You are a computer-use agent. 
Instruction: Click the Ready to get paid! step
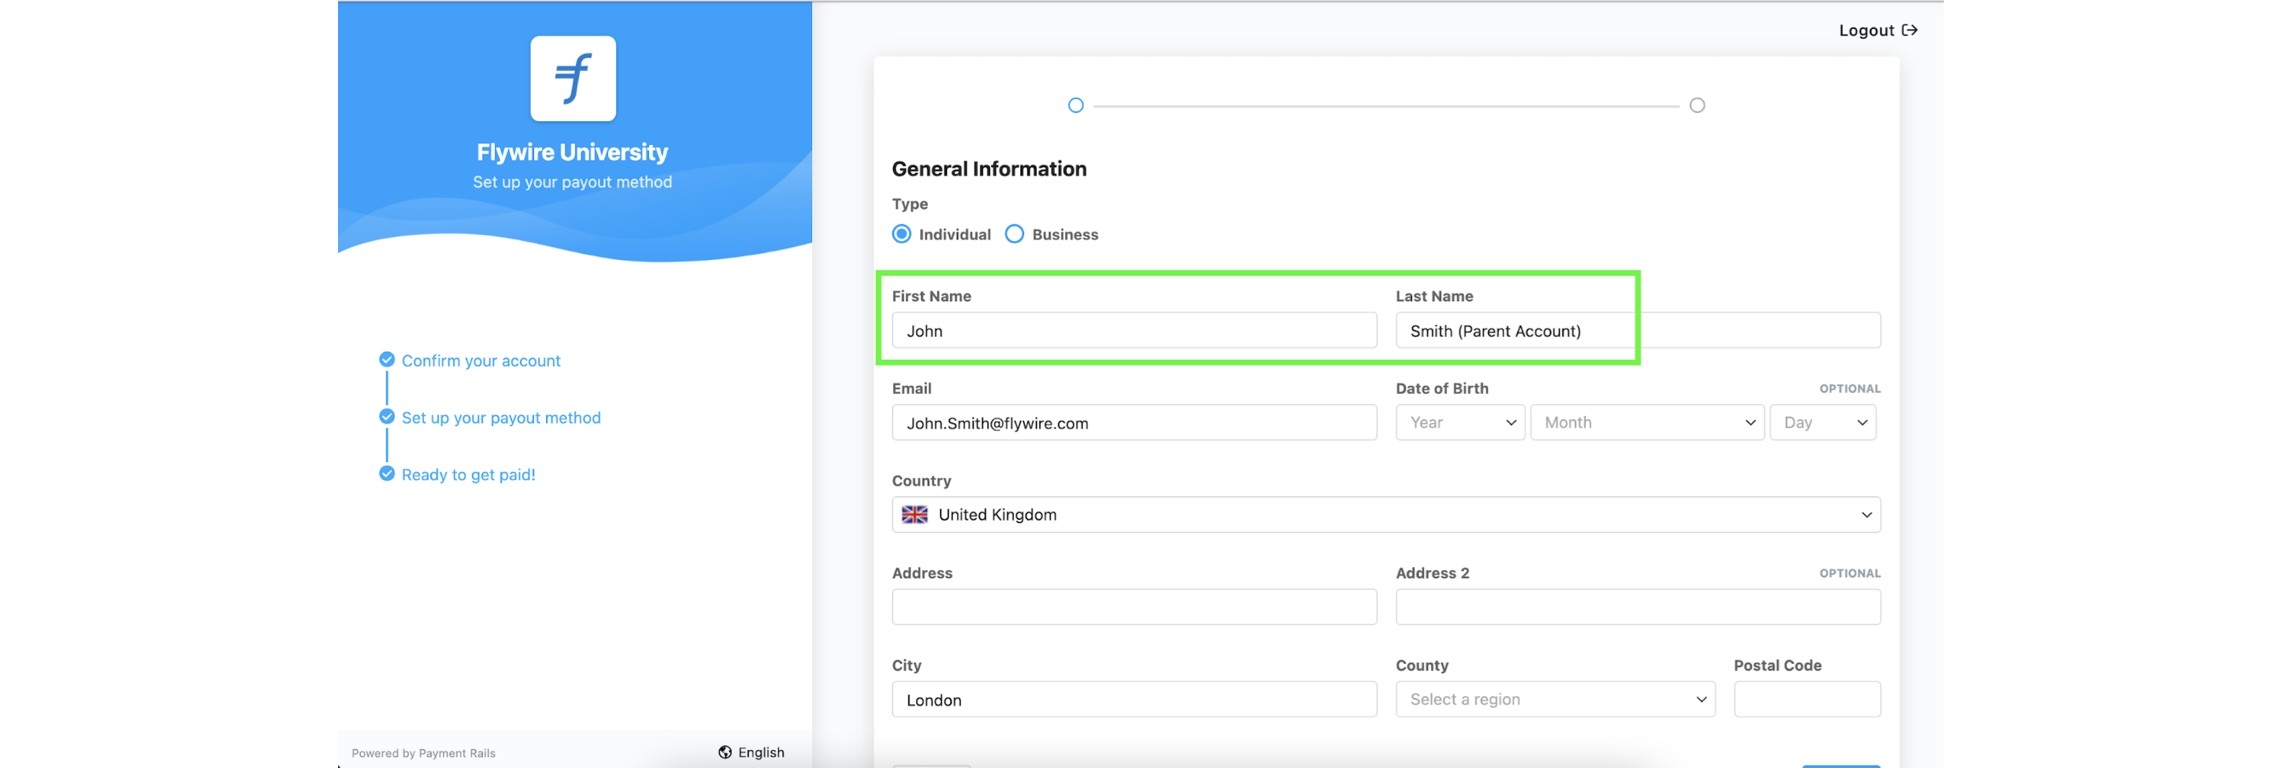pyautogui.click(x=468, y=474)
